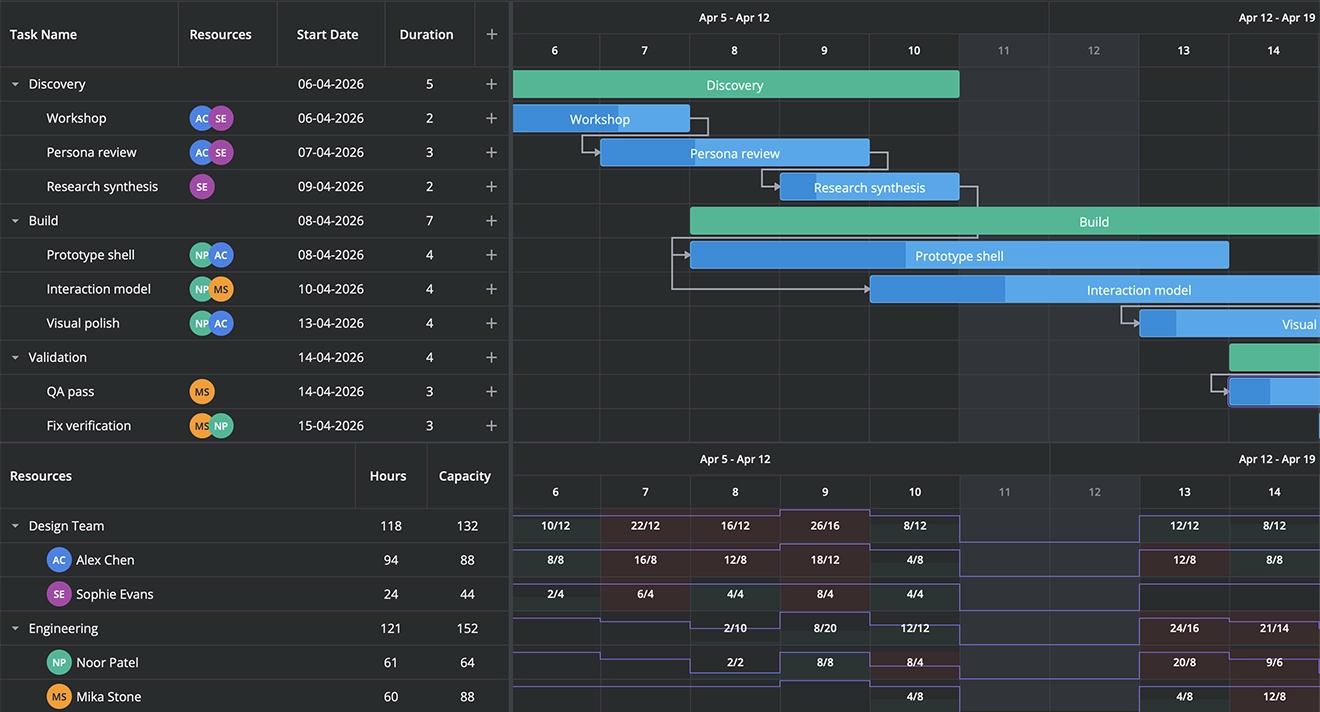Click SE avatar in Research synthesis row

coord(202,186)
